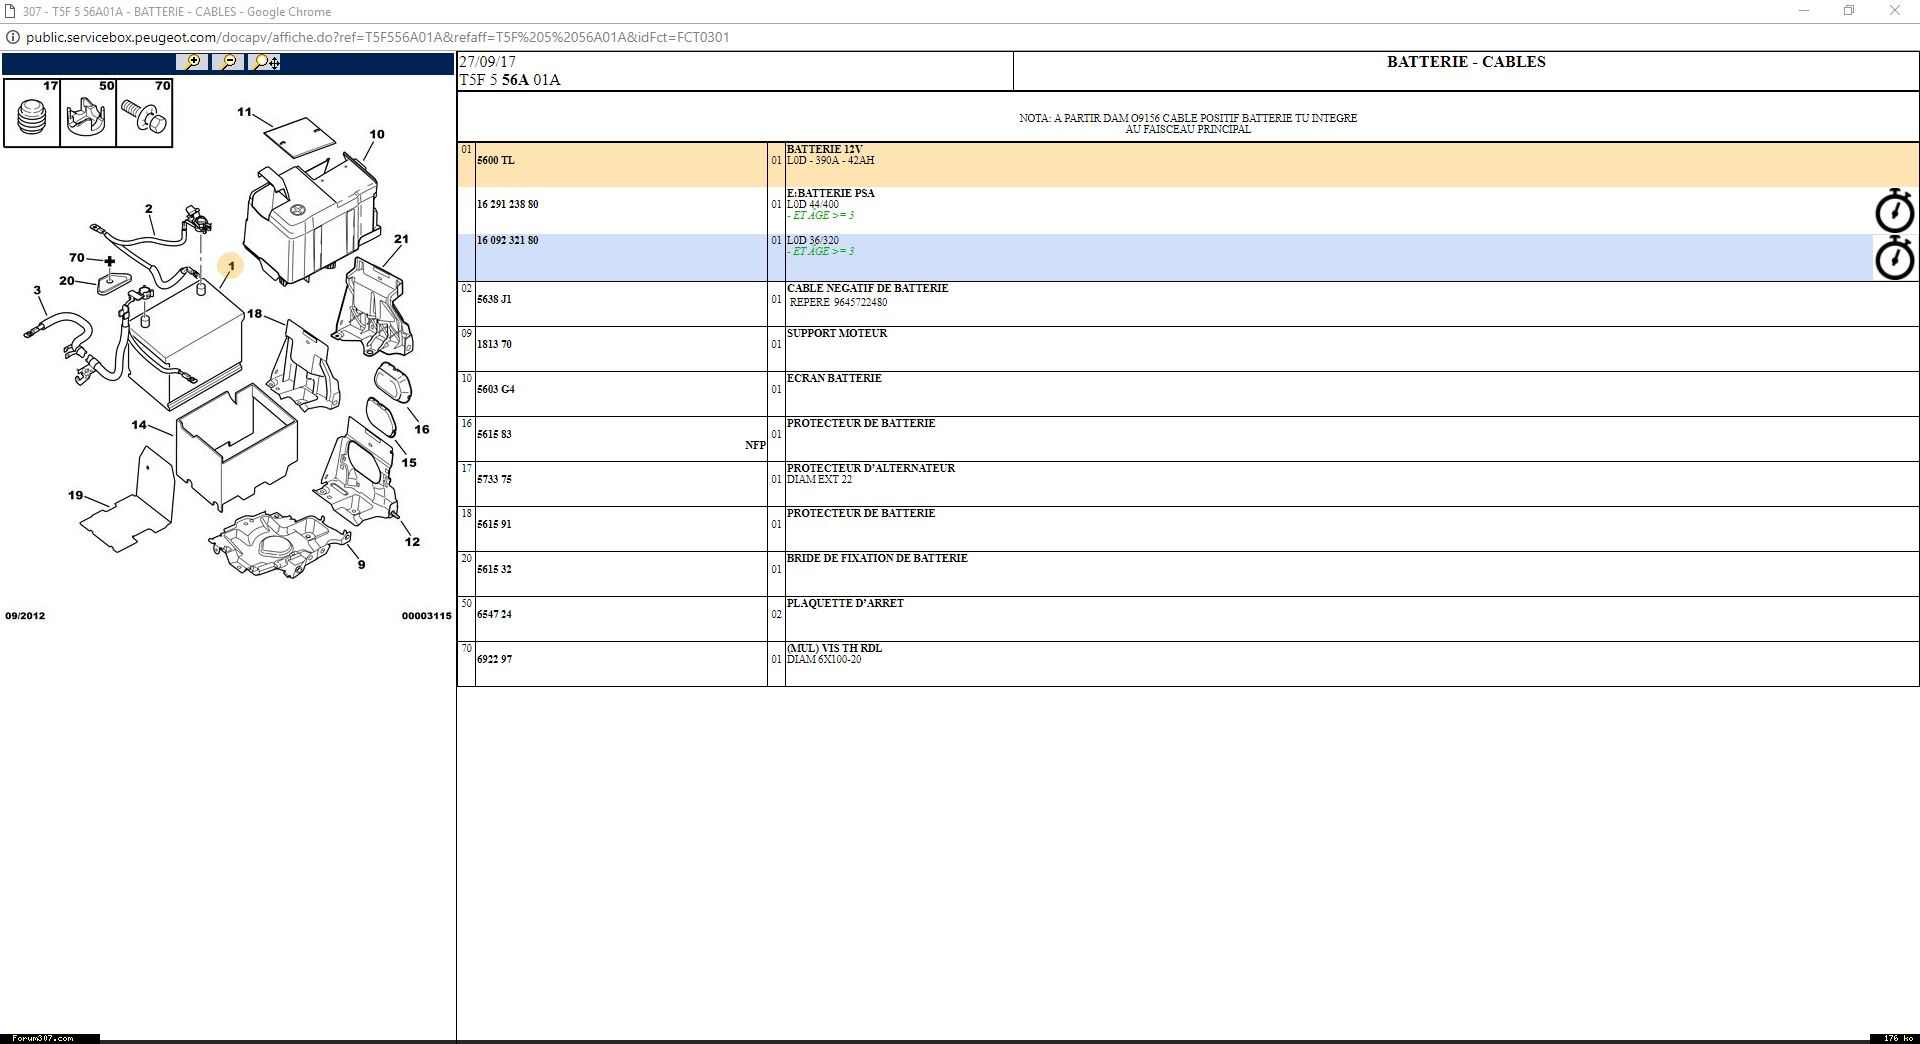Viewport: 1920px width, 1044px height.
Task: Click BRIDE DE FIXATION DE BATTERIE description
Action: (877, 558)
